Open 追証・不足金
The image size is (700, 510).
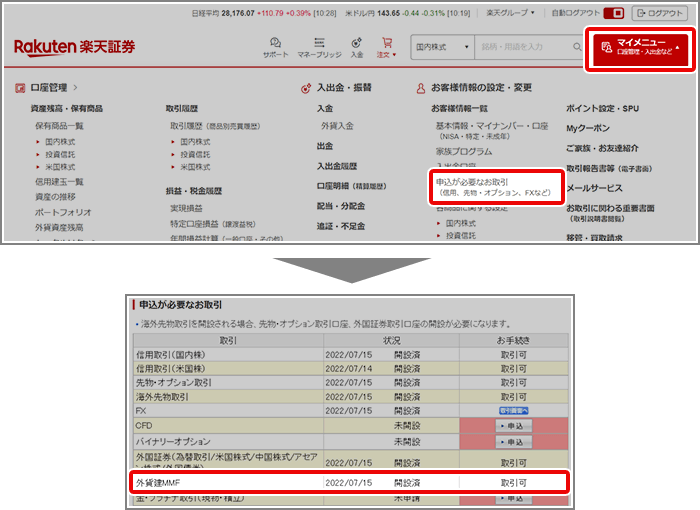[x=341, y=226]
